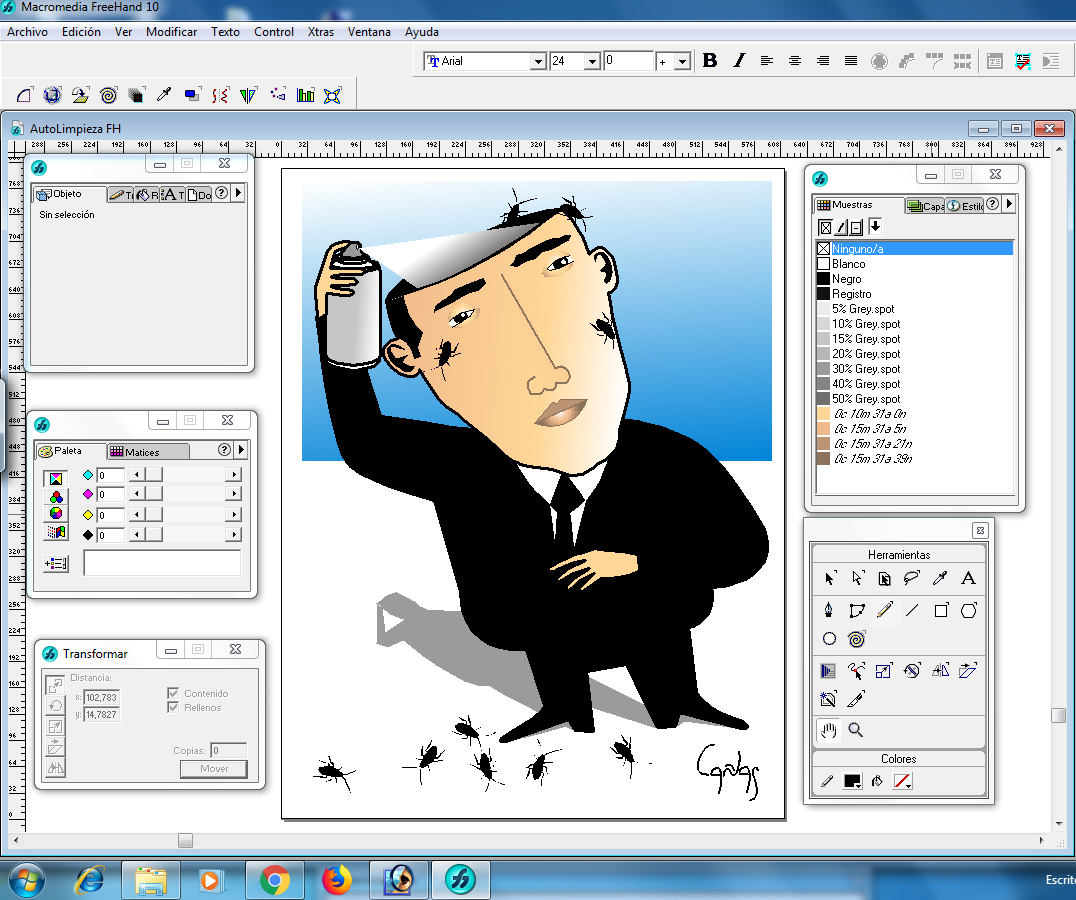Switch Paleta to HLS color wheel mode
Viewport: 1076px width, 900px height.
tap(56, 513)
